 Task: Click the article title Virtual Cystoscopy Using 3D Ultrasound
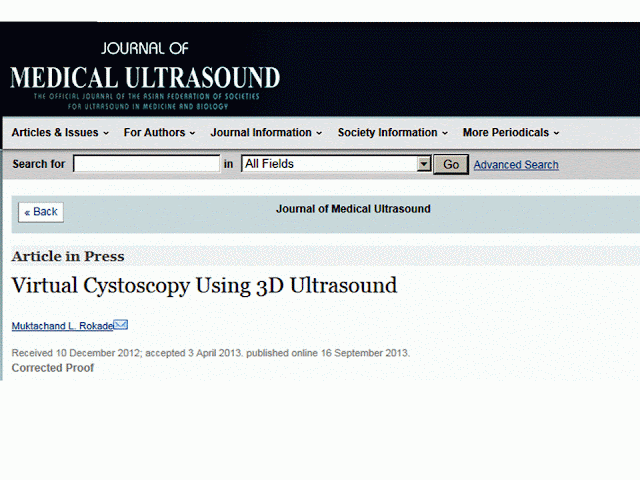204,285
